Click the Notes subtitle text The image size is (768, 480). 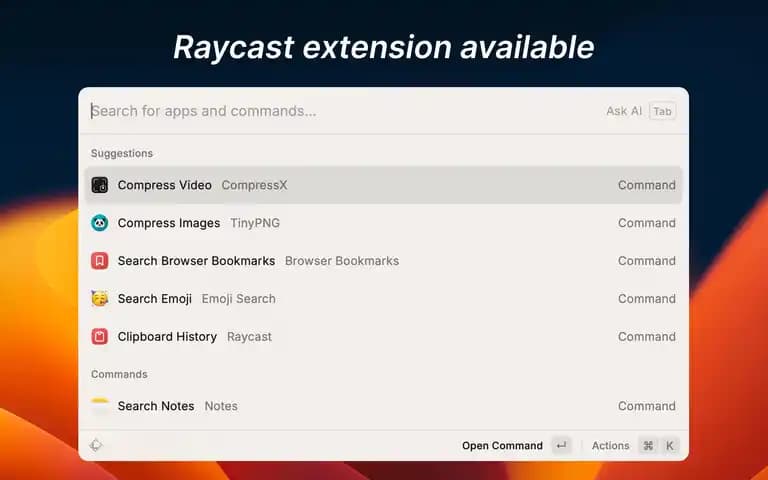[221, 406]
